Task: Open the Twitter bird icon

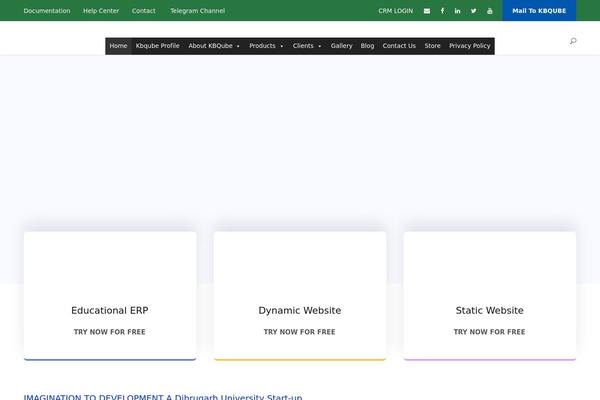Action: (x=474, y=11)
